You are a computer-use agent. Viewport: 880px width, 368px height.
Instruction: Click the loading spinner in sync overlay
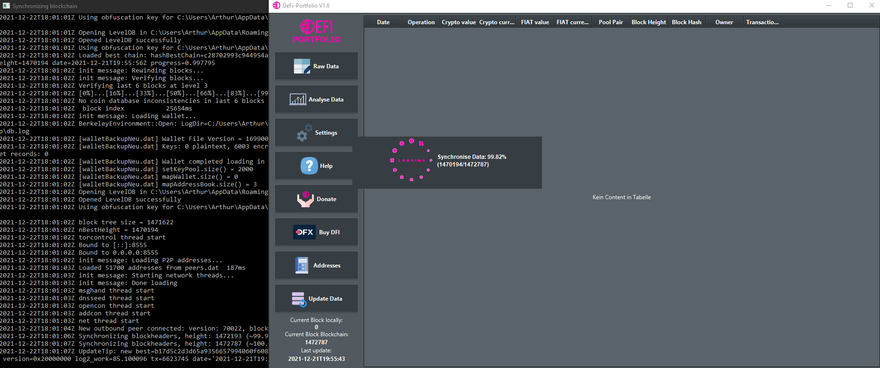pos(411,160)
